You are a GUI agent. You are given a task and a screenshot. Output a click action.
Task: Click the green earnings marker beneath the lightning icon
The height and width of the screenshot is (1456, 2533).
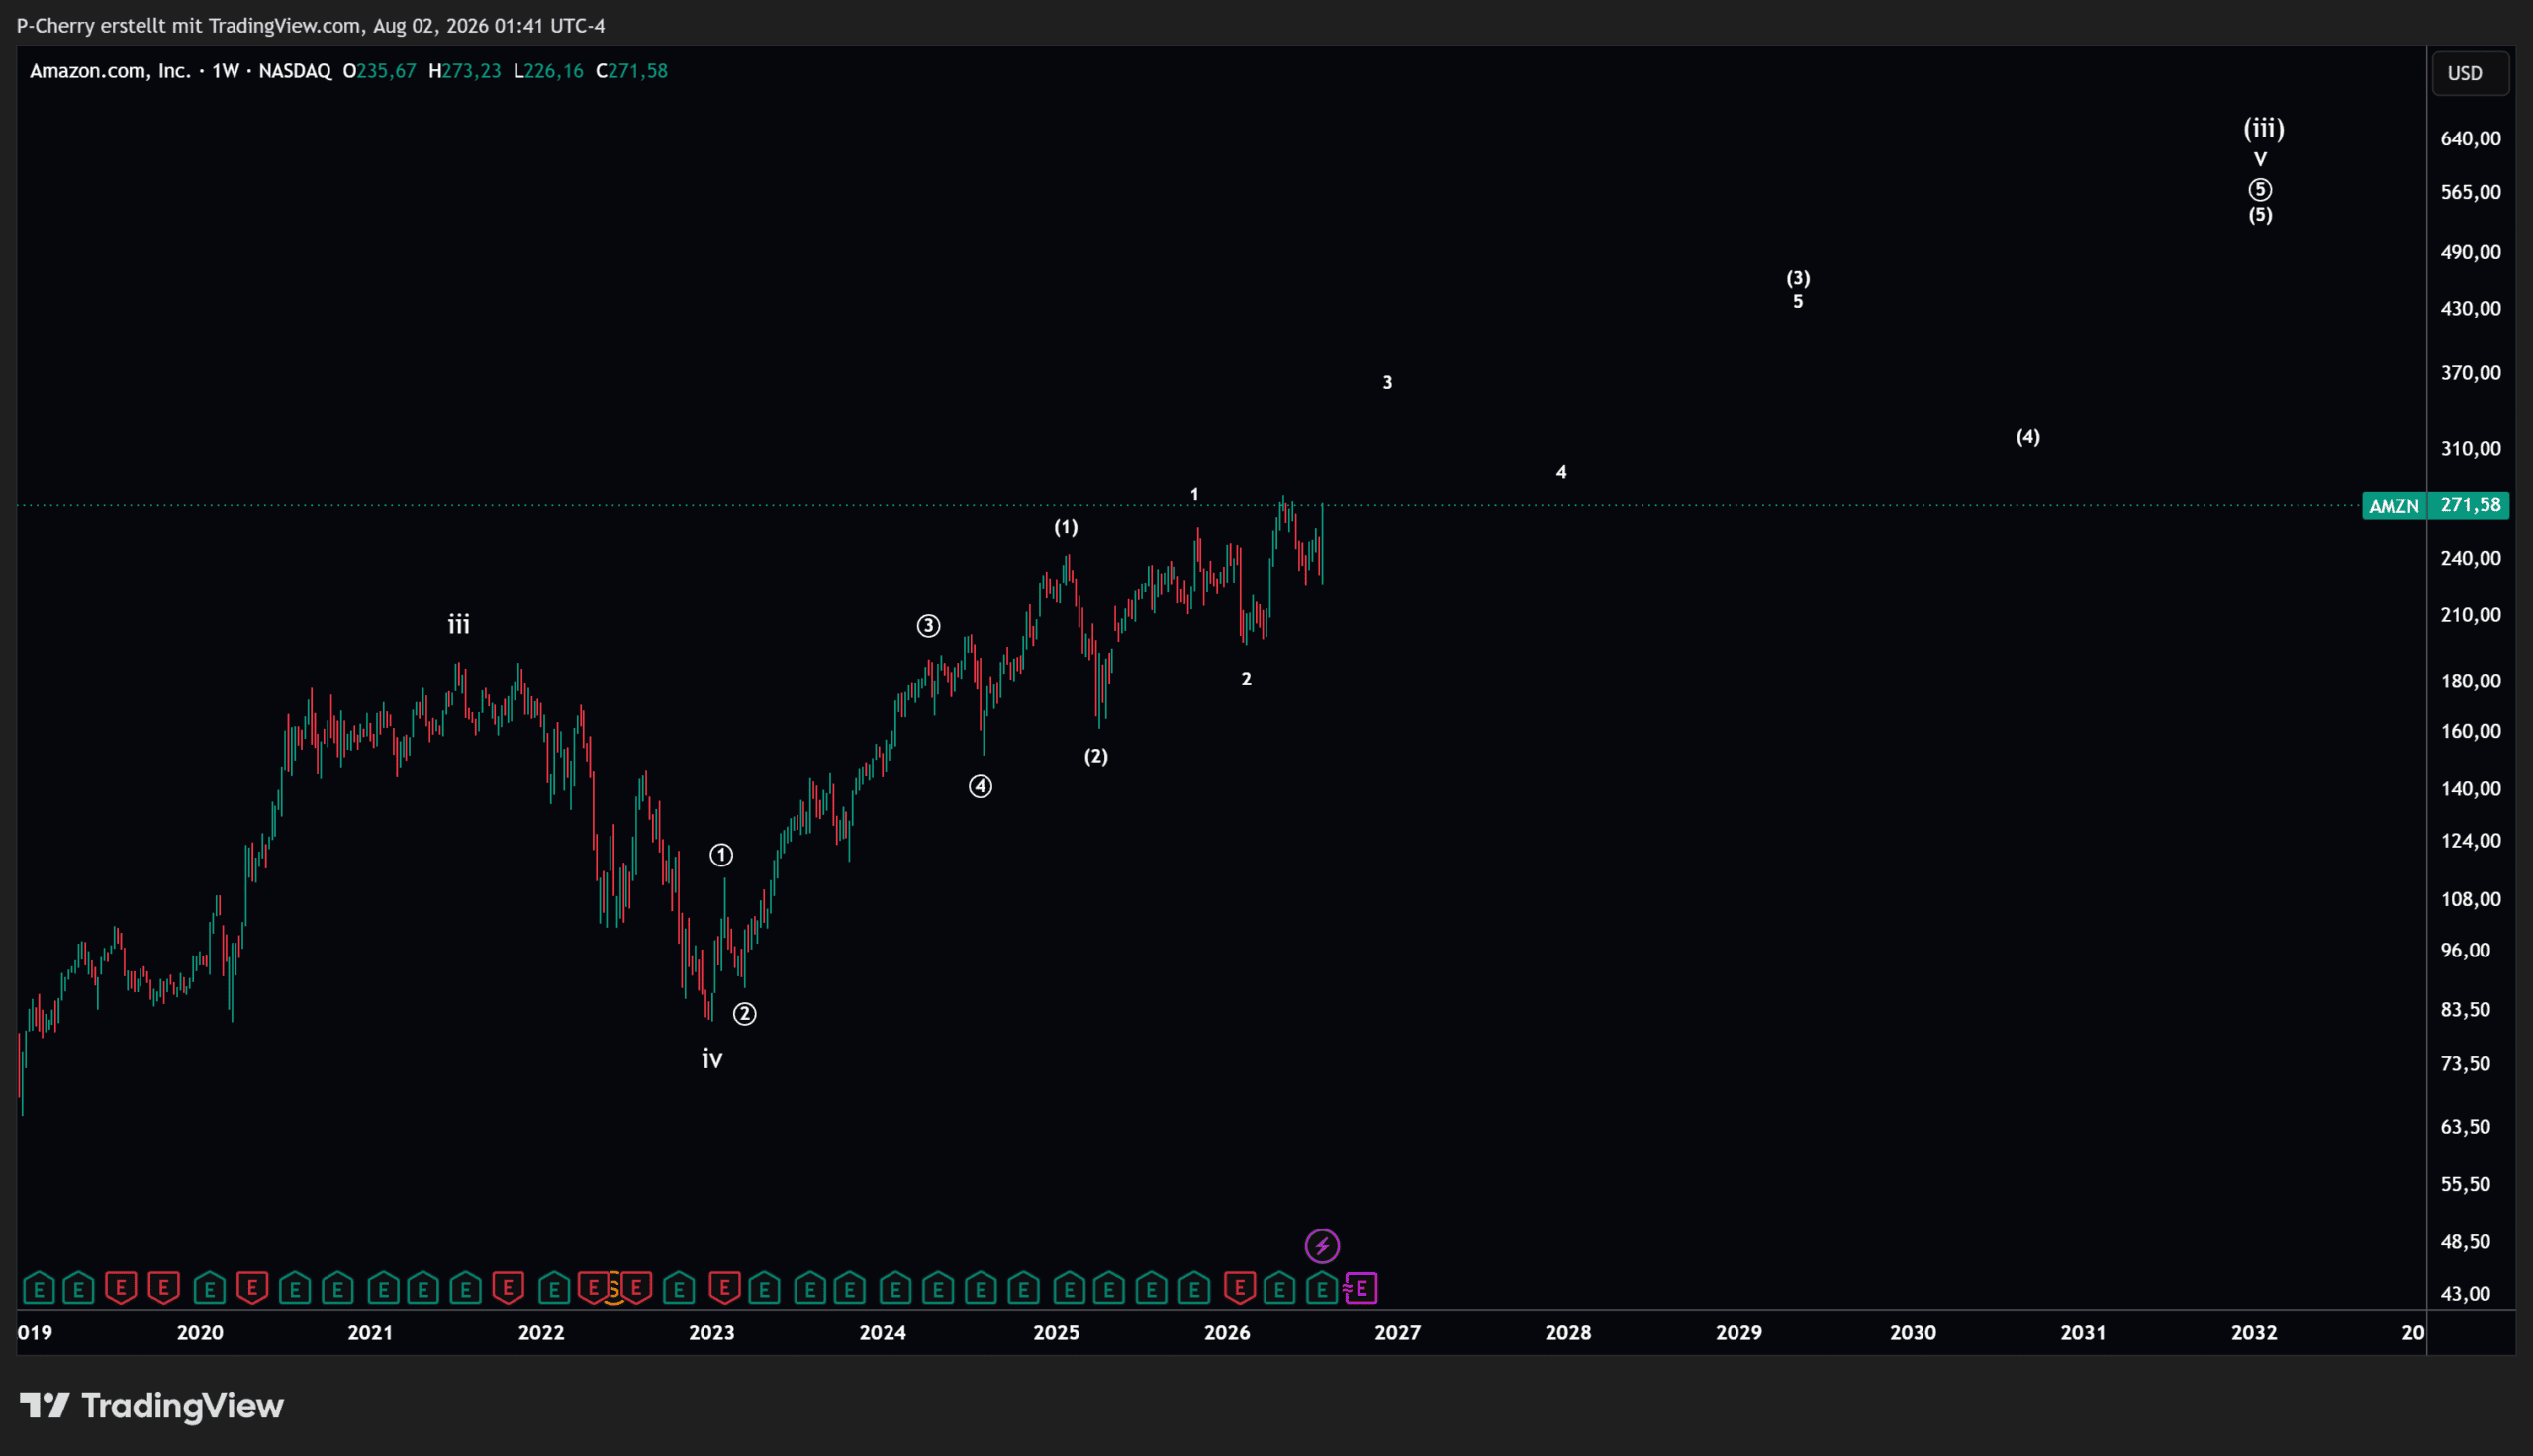click(1322, 1288)
